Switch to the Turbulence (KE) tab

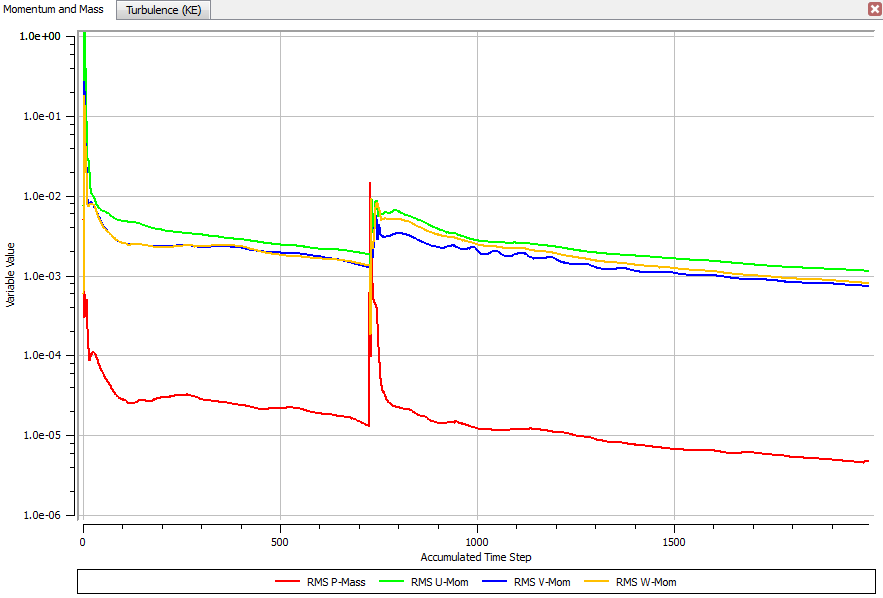pyautogui.click(x=163, y=10)
